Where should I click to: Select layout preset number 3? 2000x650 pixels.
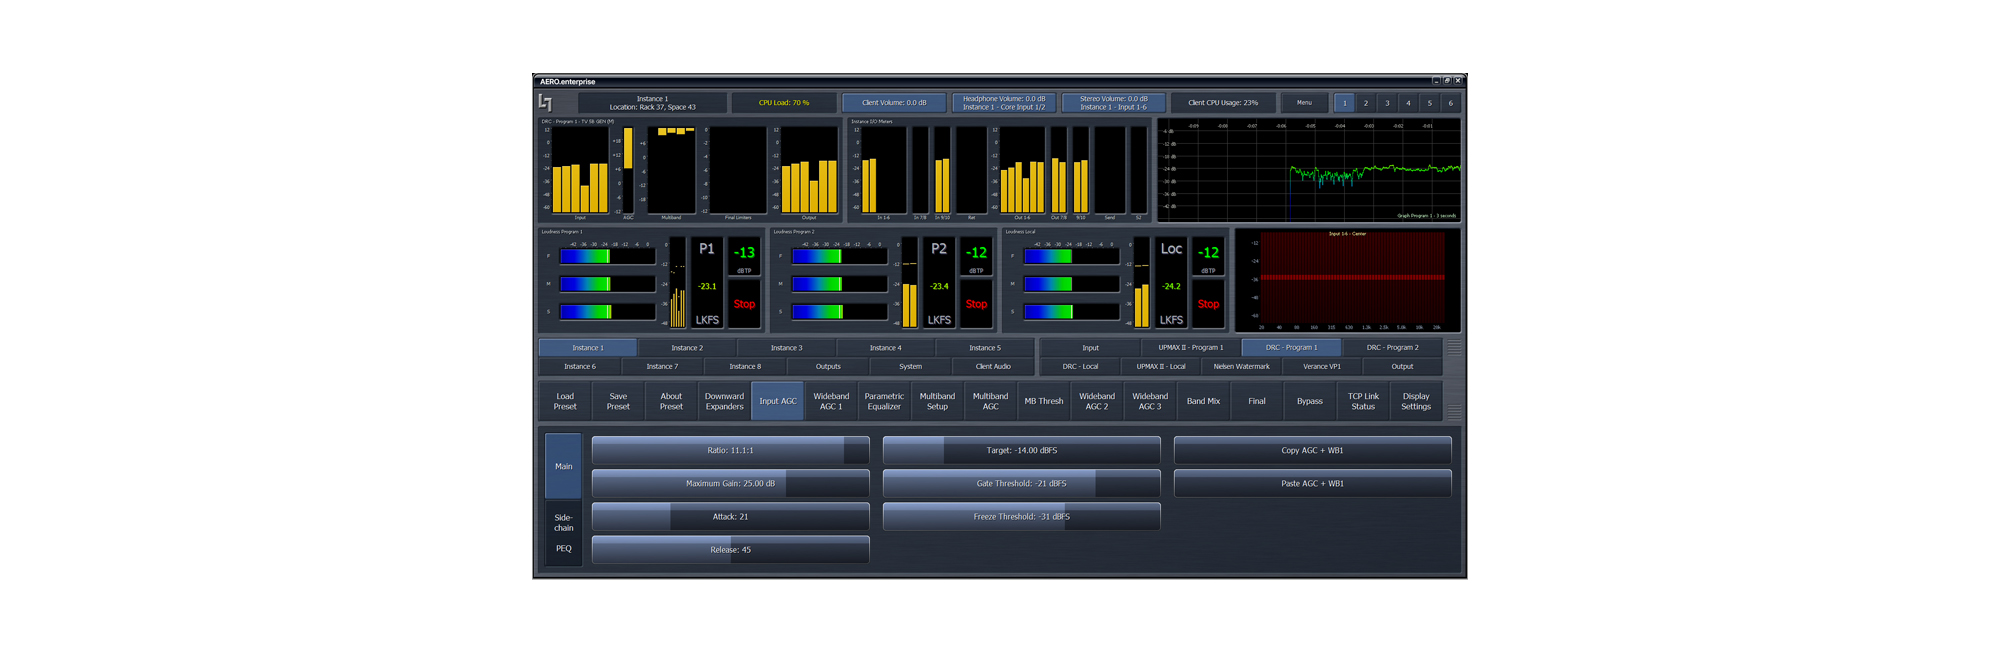1387,103
